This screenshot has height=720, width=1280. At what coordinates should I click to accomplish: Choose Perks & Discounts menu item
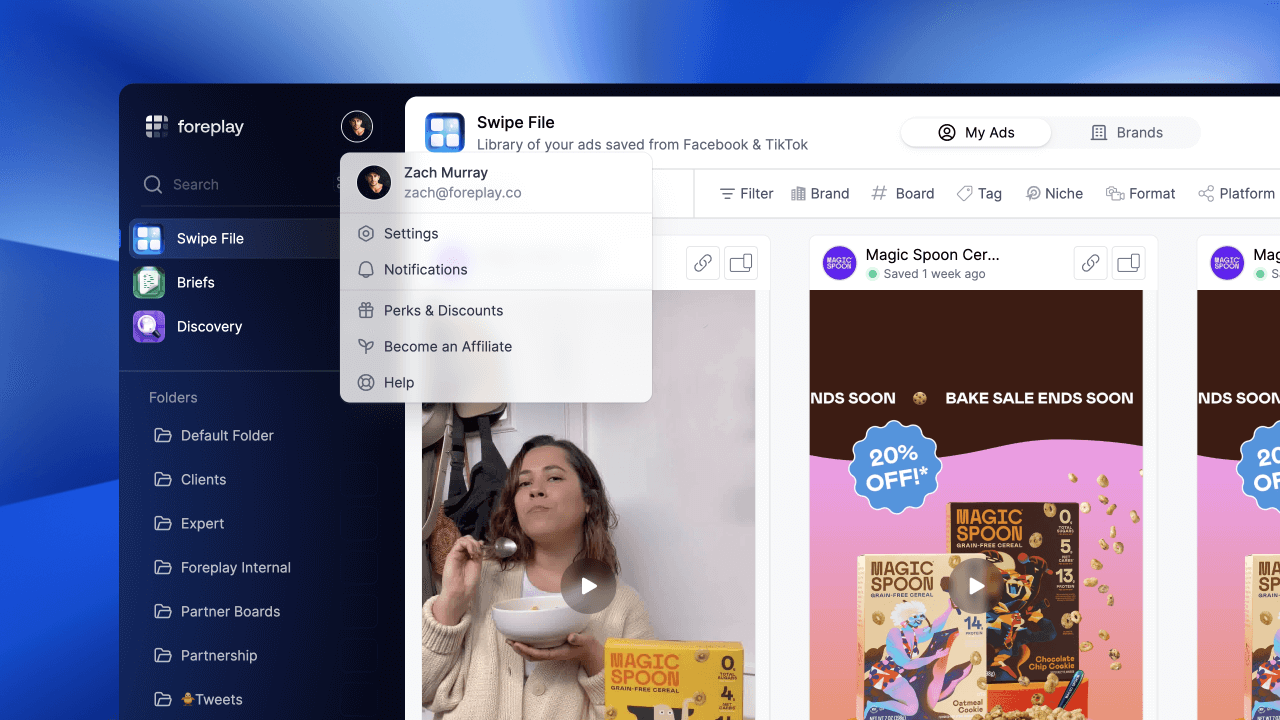(496, 311)
